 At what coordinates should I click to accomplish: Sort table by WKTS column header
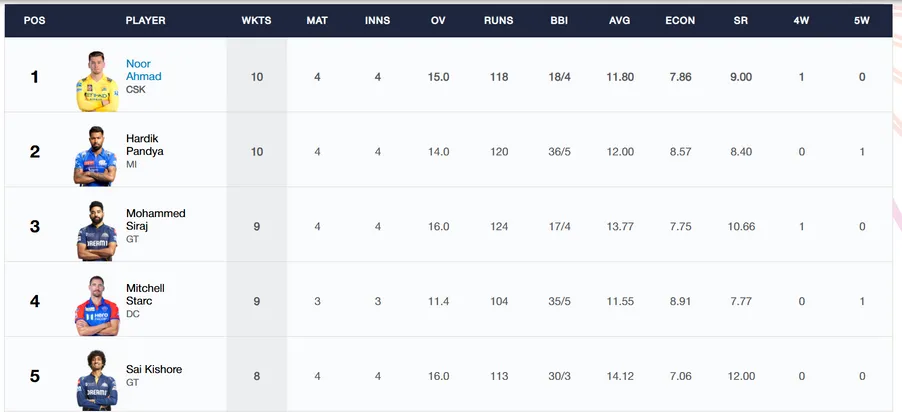(257, 20)
